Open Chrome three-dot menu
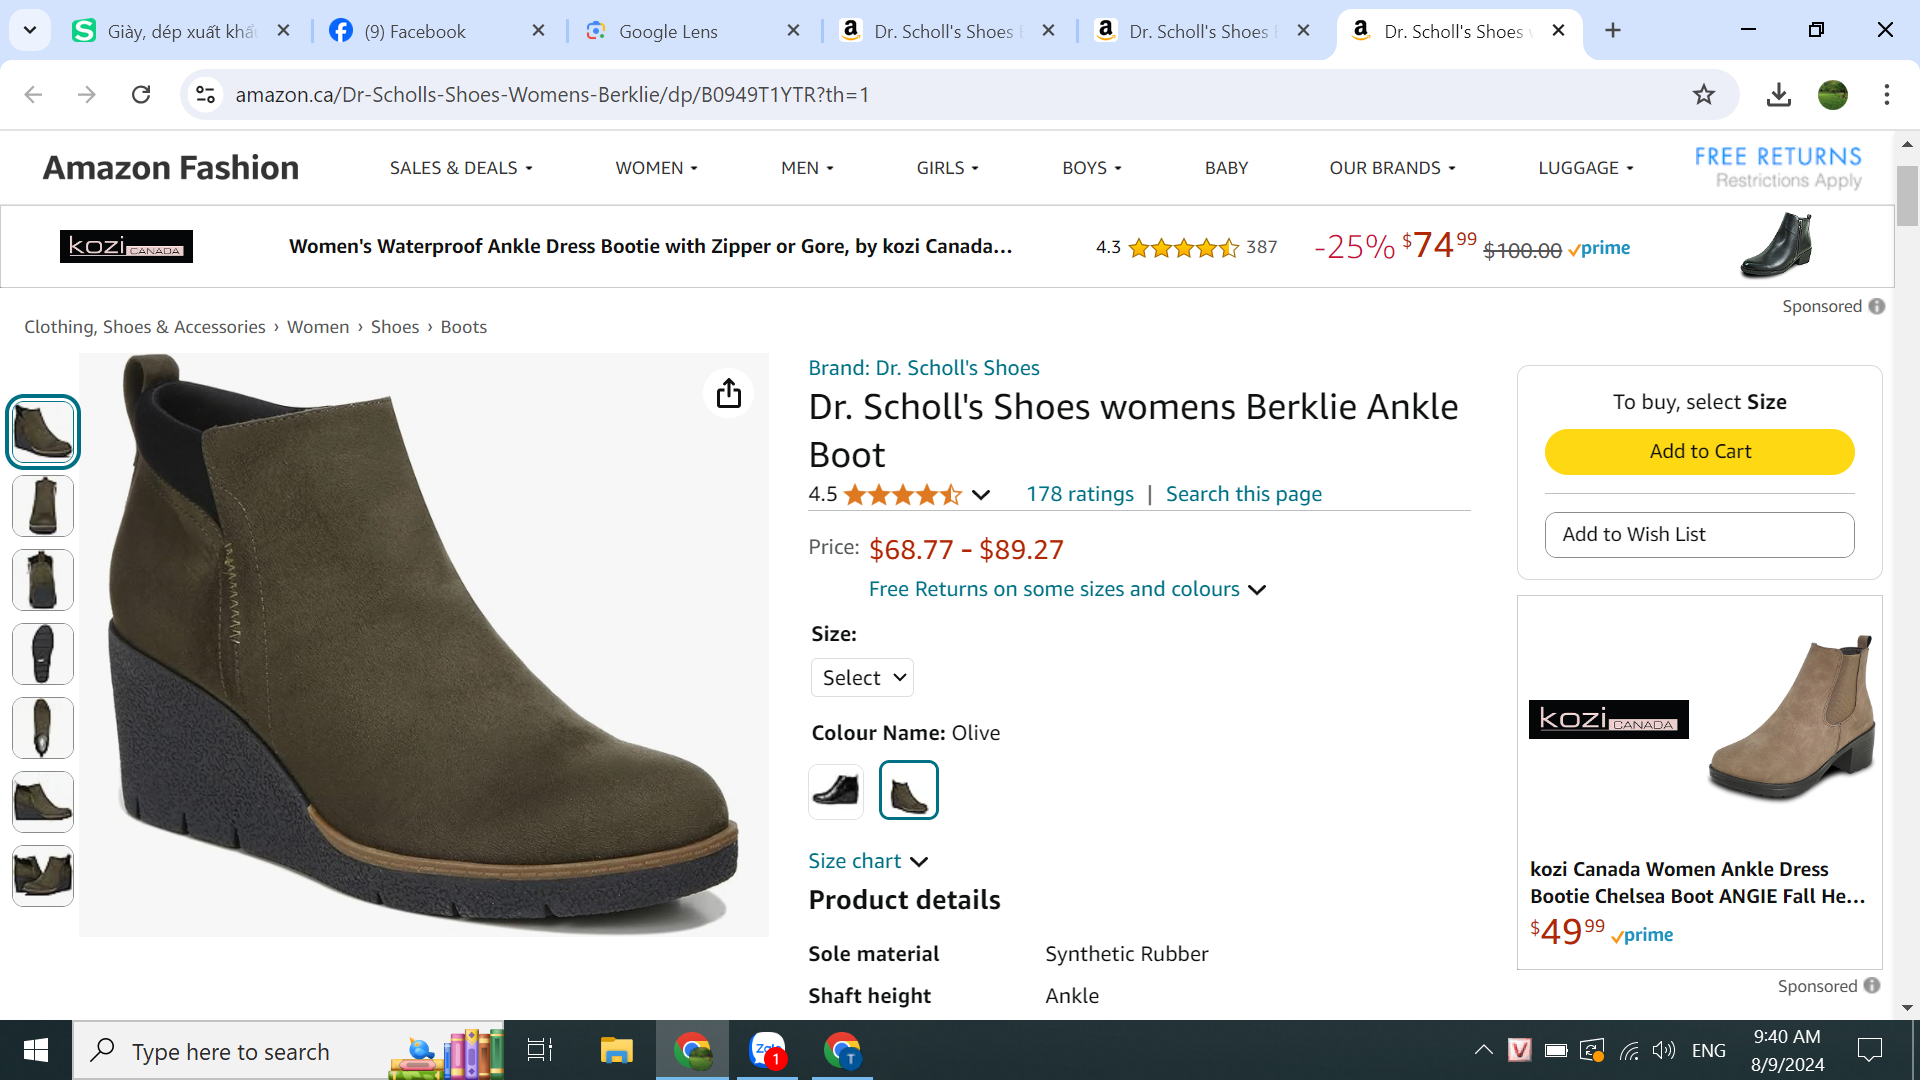 click(1886, 94)
